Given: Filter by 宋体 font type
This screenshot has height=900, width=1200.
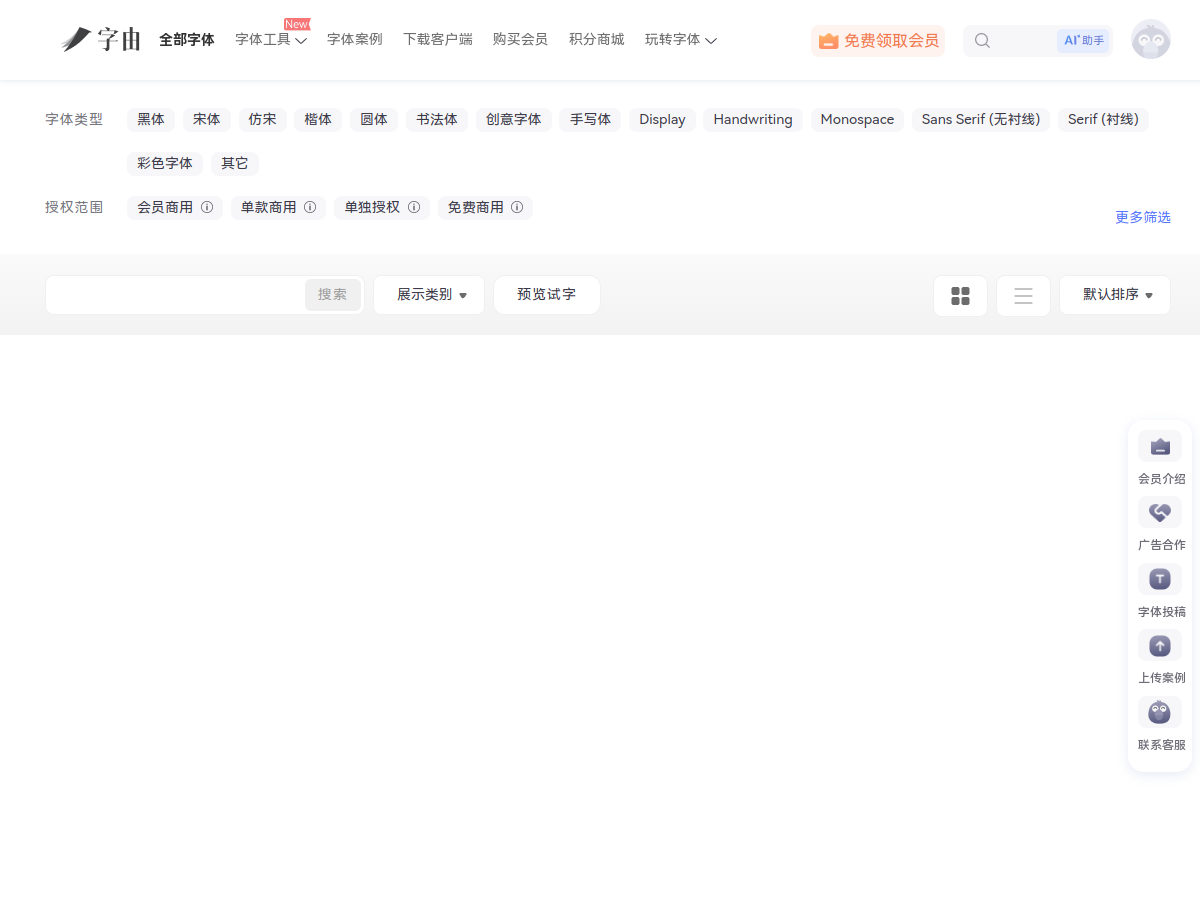Looking at the screenshot, I should coord(207,120).
